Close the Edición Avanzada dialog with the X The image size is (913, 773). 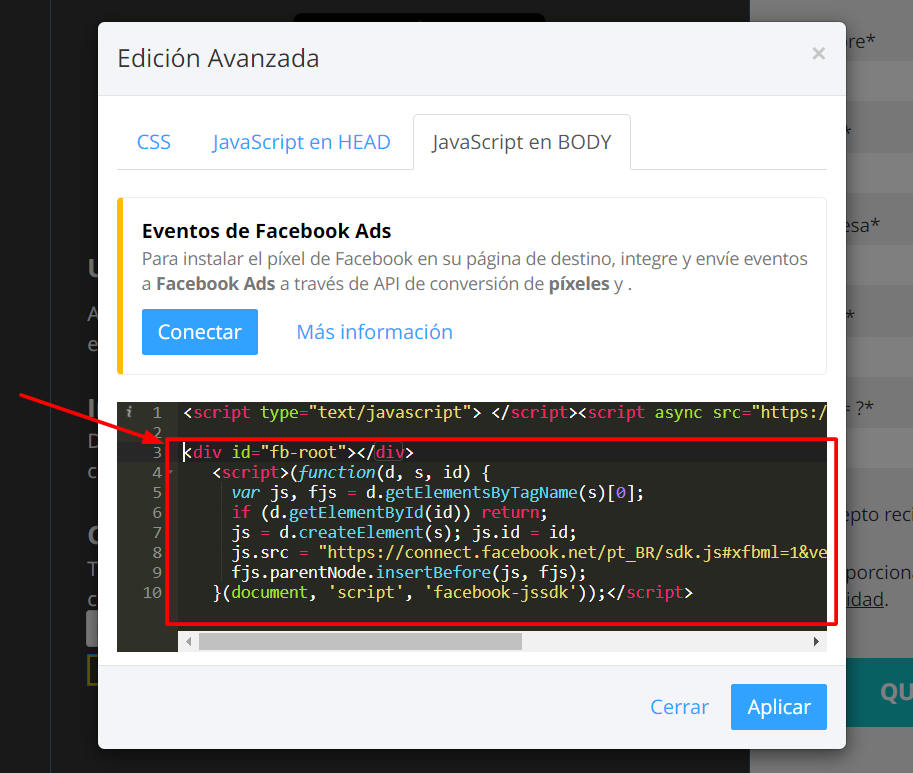point(817,54)
